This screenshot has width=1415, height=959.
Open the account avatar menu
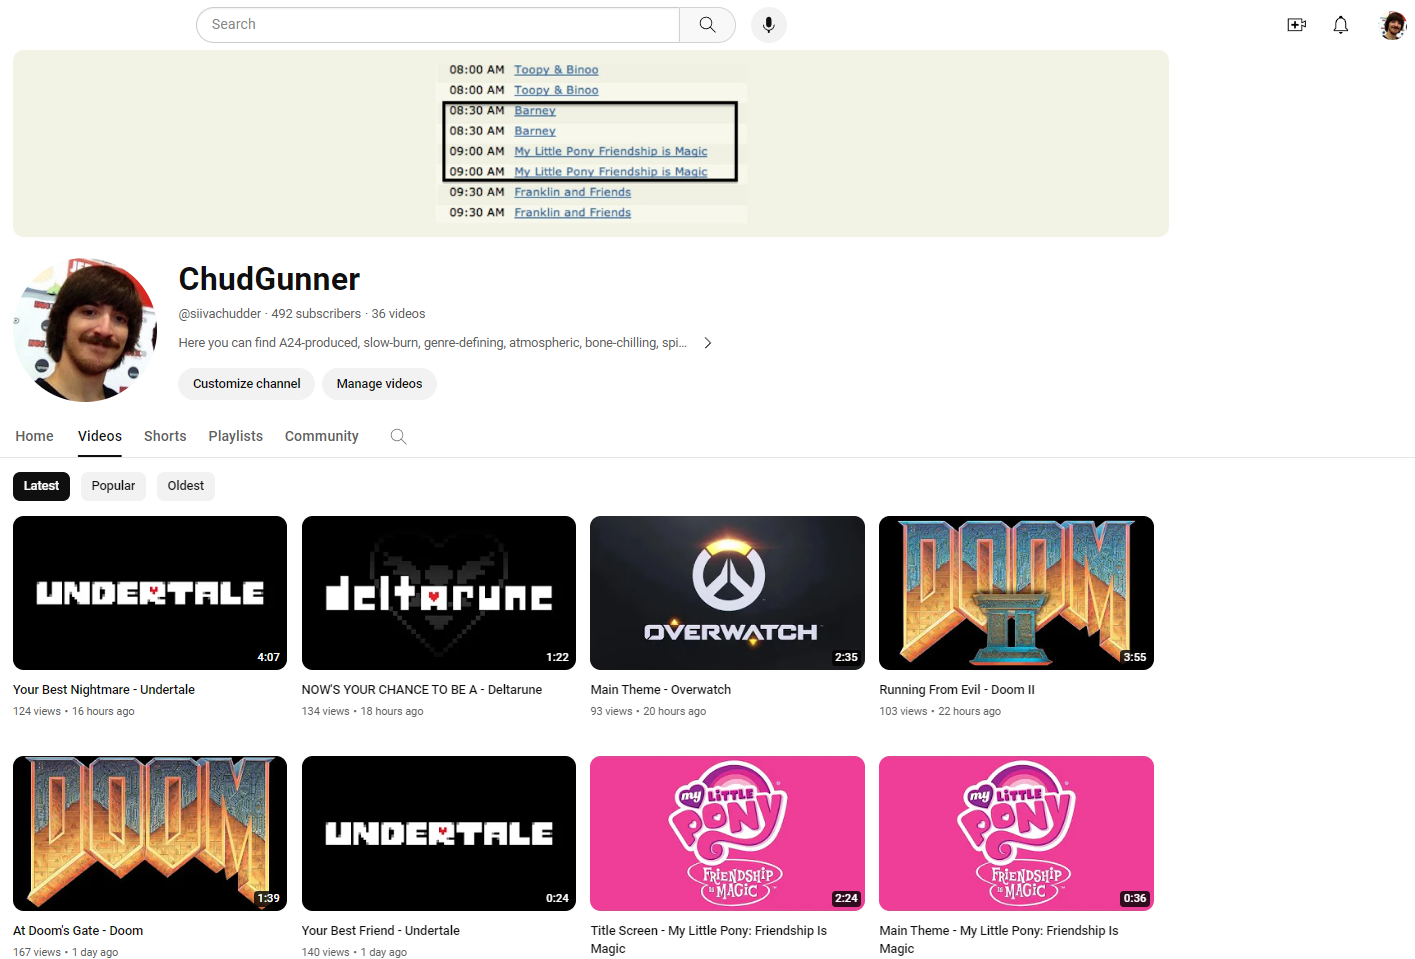1392,25
